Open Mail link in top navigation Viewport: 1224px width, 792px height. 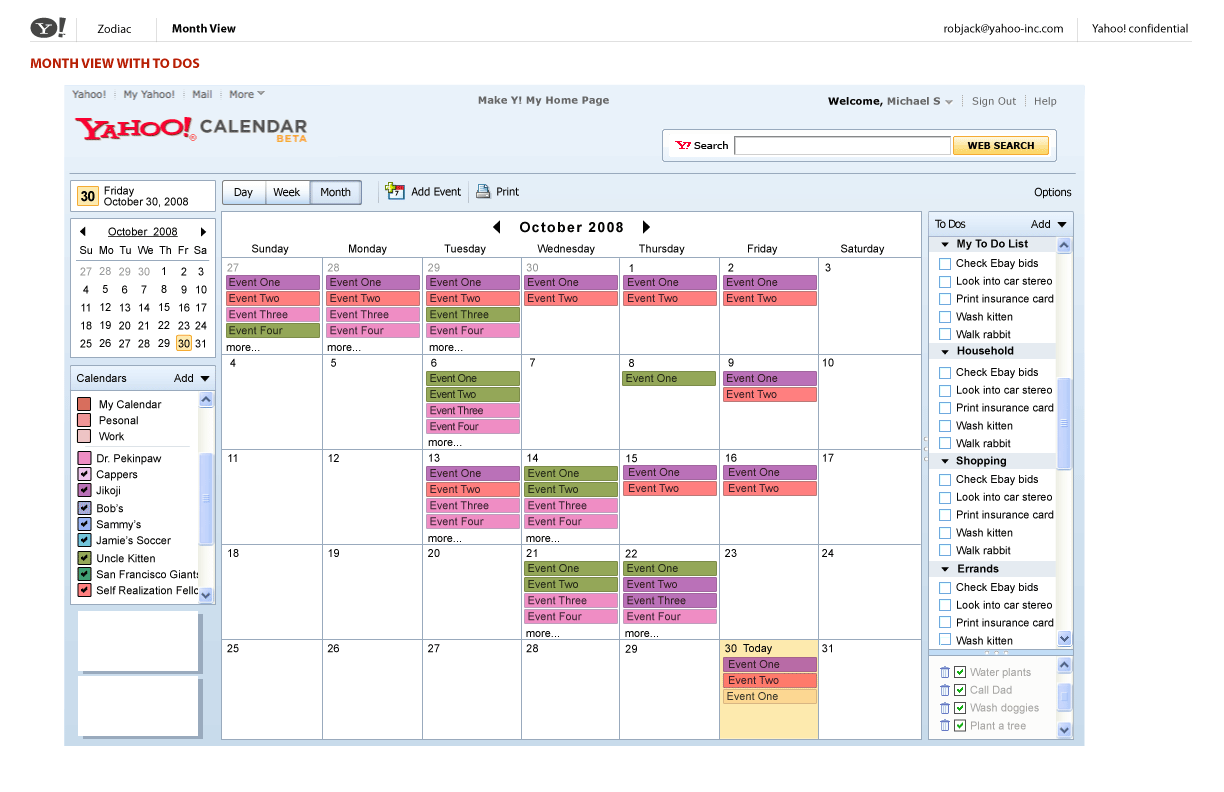pyautogui.click(x=202, y=94)
